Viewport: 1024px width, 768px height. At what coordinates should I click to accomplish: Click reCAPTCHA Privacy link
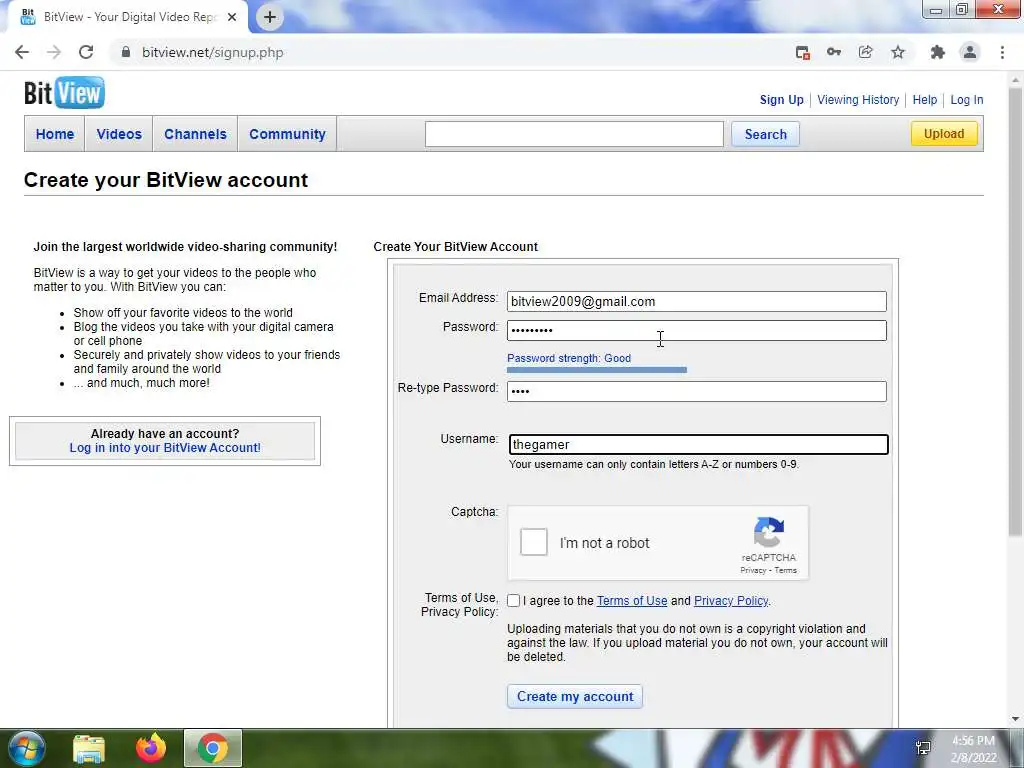753,570
